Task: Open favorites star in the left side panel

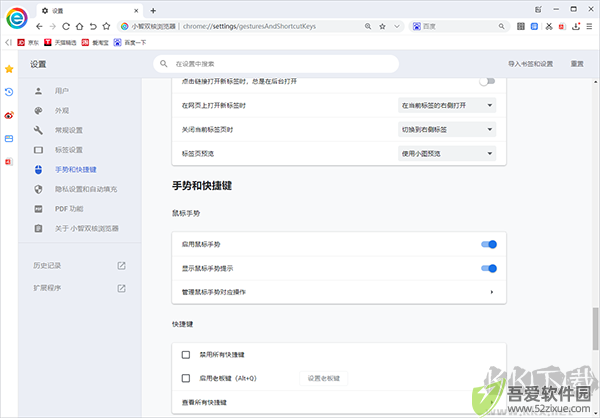Action: coord(9,69)
